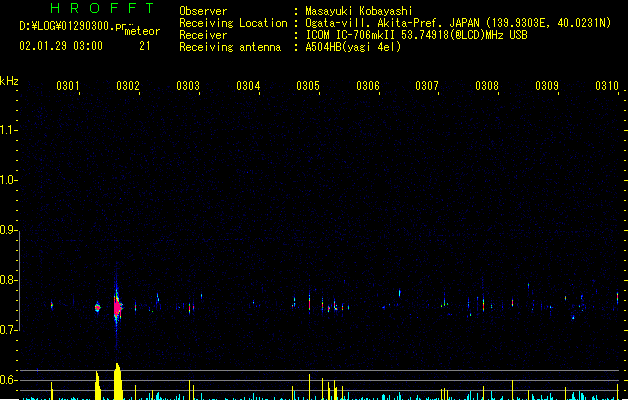Screen dimensions: 629x400
Task: Click the kHz axis unit label
Action: coord(9,81)
